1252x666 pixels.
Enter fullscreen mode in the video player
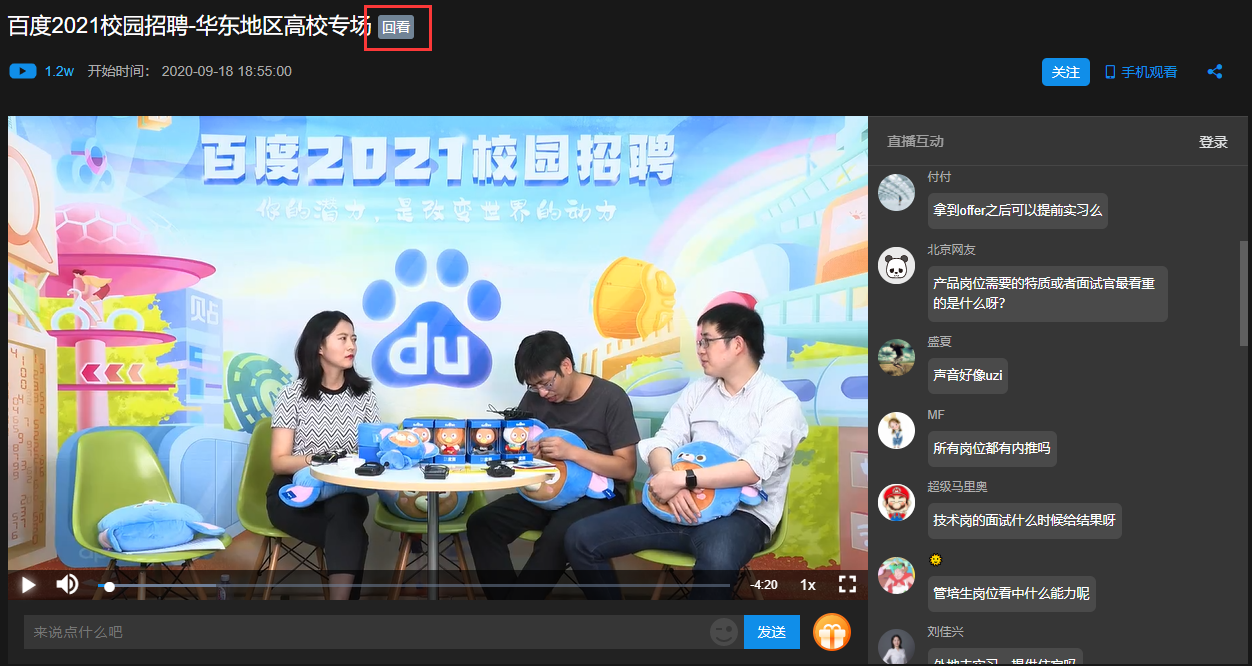tap(847, 584)
